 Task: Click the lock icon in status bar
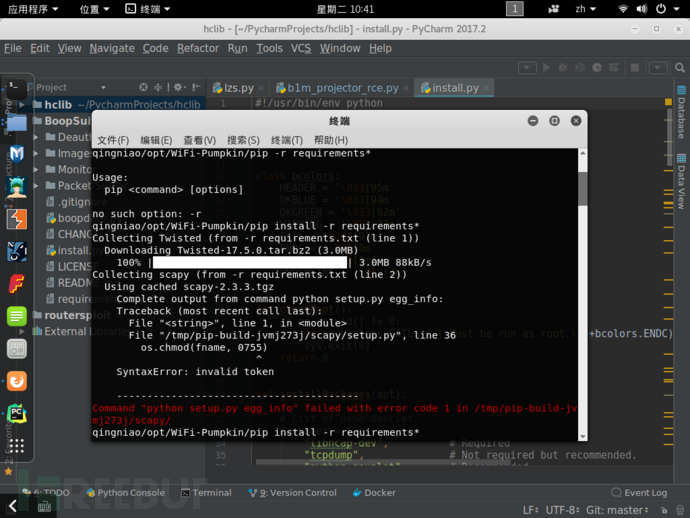664,511
